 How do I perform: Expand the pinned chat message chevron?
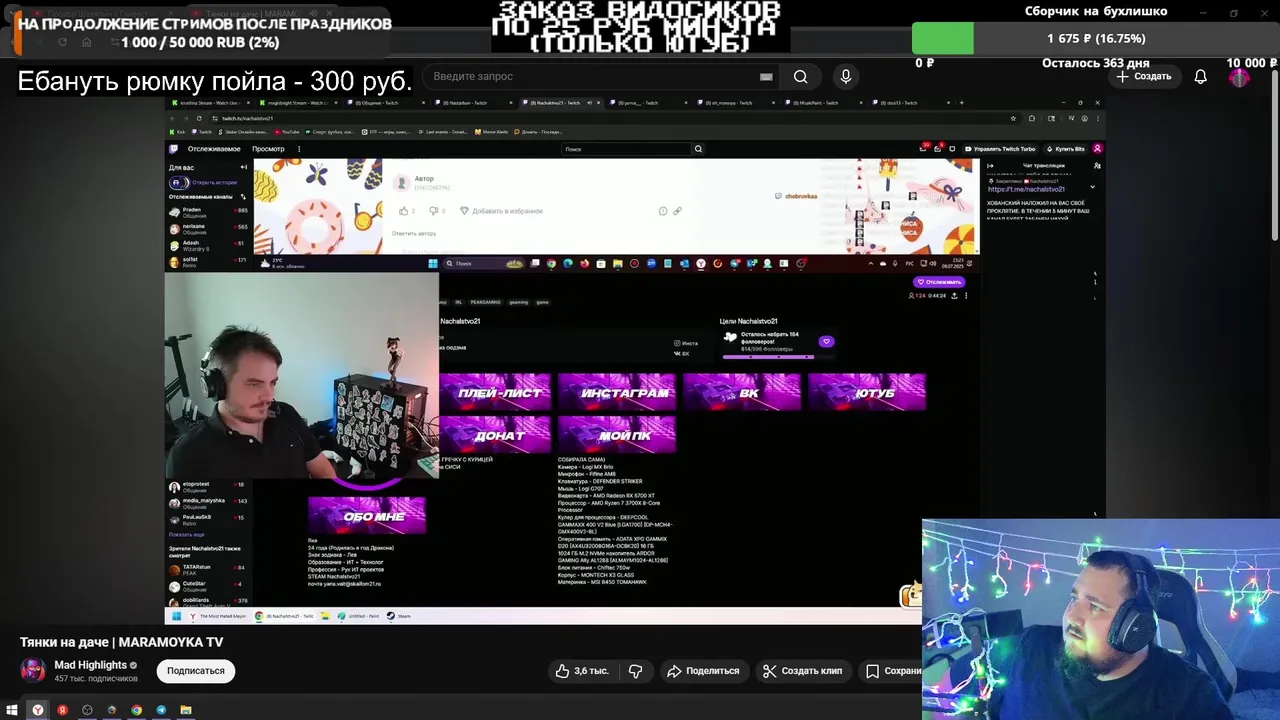pyautogui.click(x=1092, y=187)
